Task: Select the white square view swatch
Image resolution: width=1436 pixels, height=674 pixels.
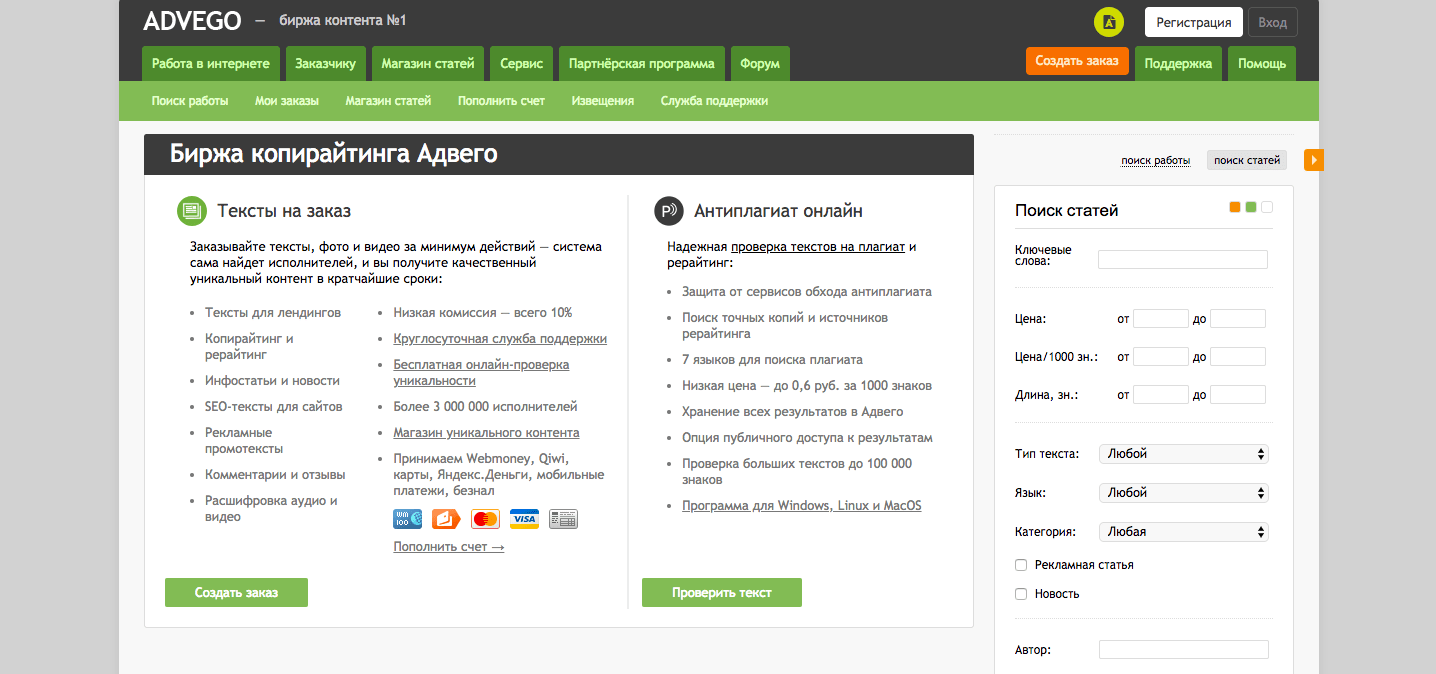Action: tap(1267, 207)
